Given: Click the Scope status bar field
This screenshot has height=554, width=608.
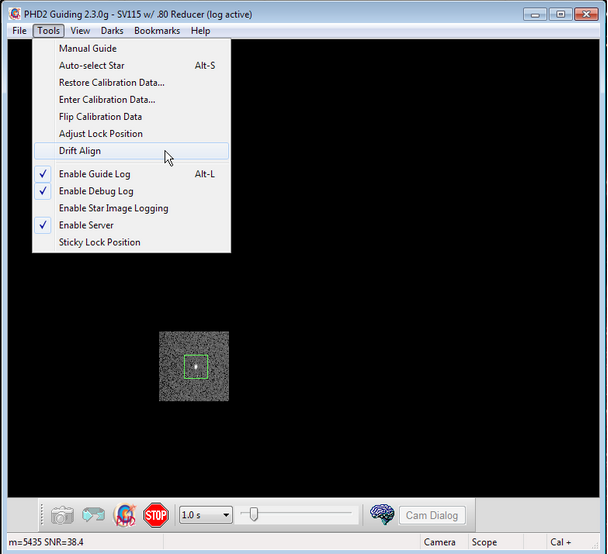Looking at the screenshot, I should point(495,542).
